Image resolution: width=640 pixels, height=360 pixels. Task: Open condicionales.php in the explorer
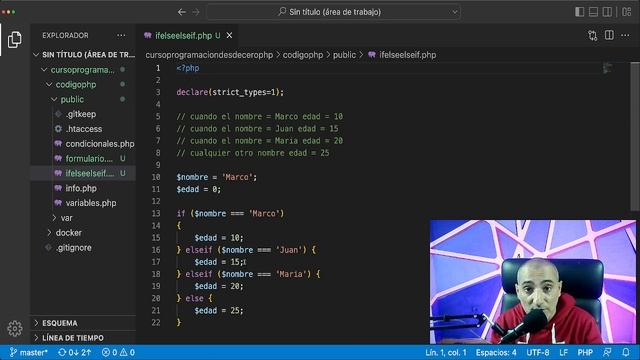tap(84, 144)
